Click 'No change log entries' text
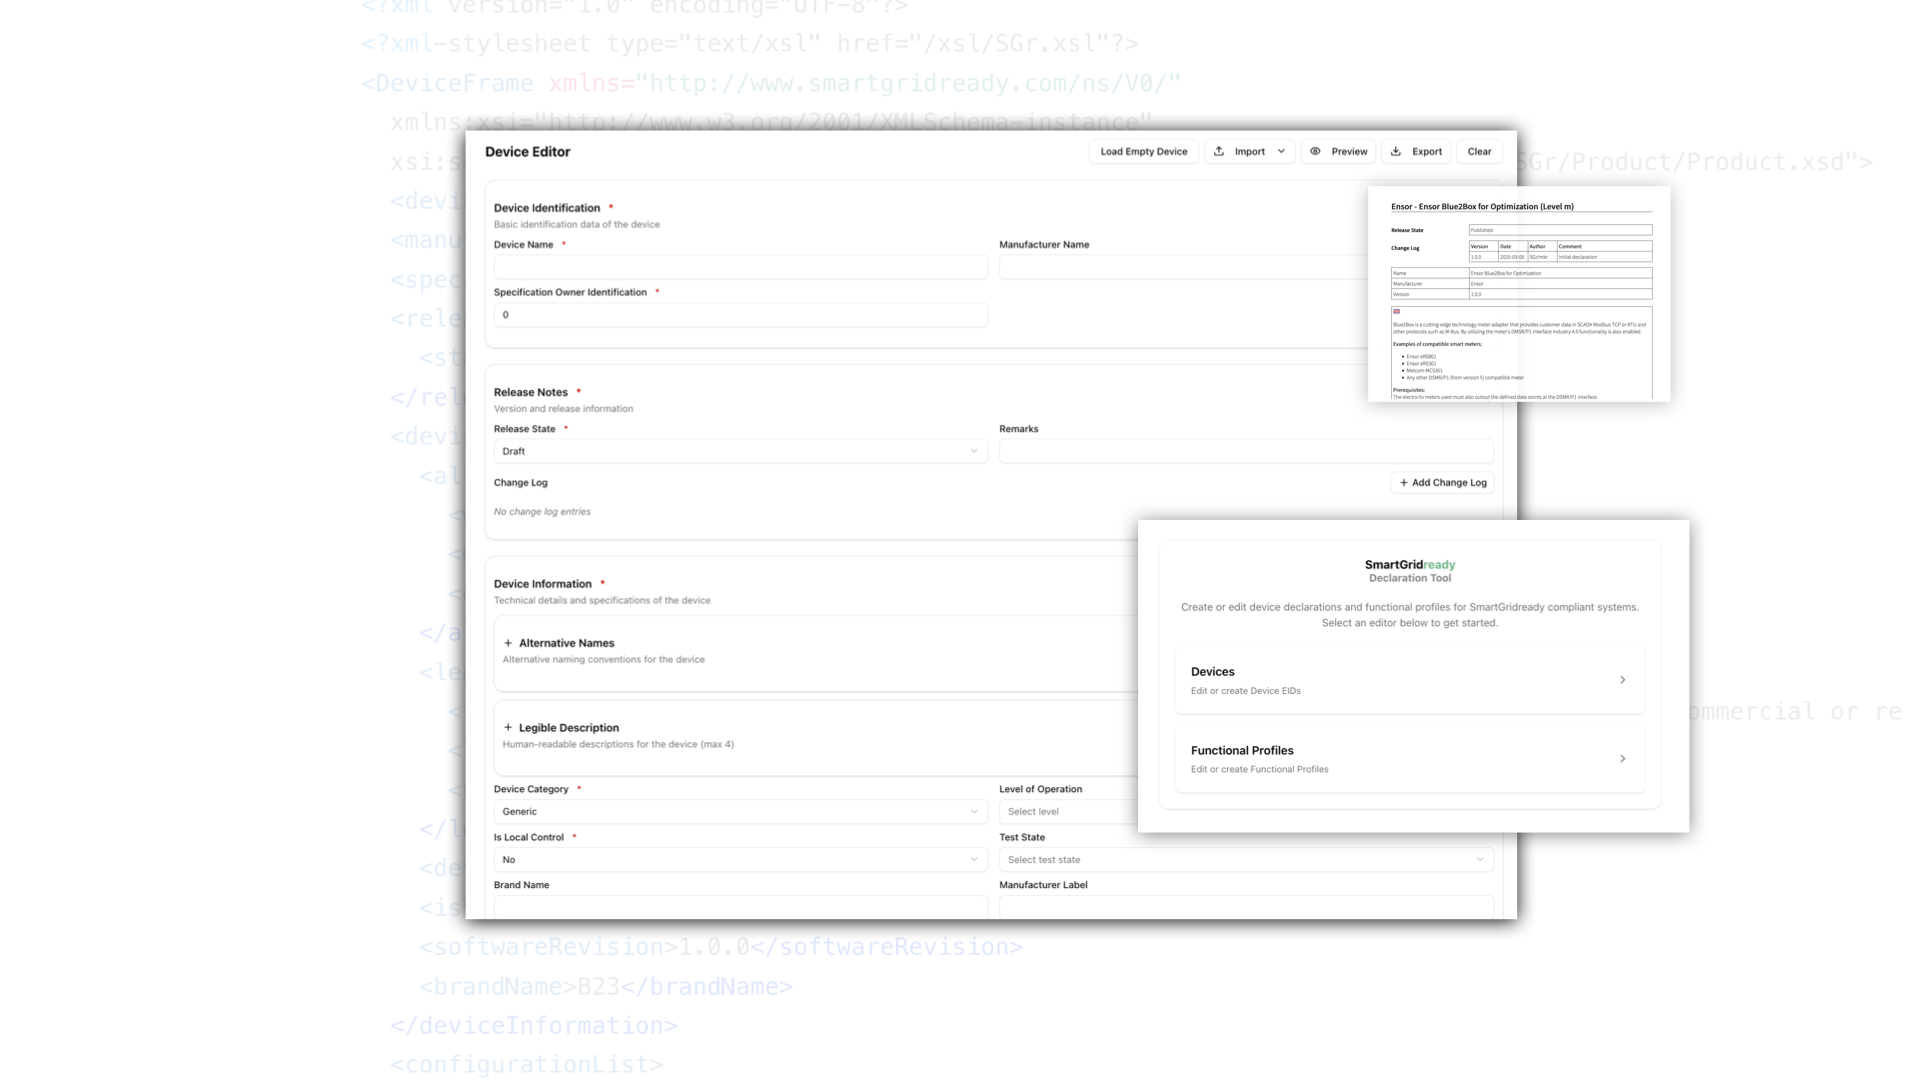This screenshot has width=1920, height=1080. 542,512
